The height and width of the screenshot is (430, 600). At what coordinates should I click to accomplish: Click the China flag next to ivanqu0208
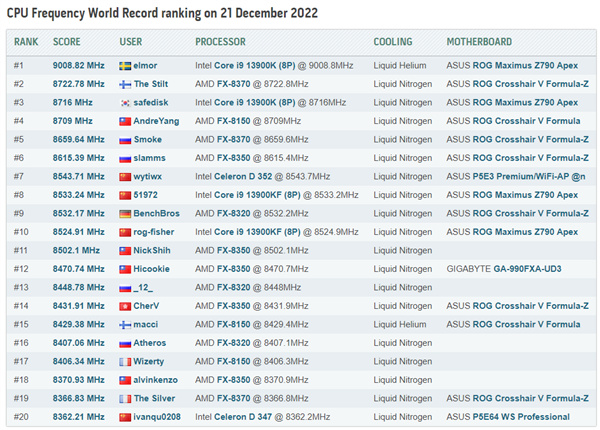125,417
